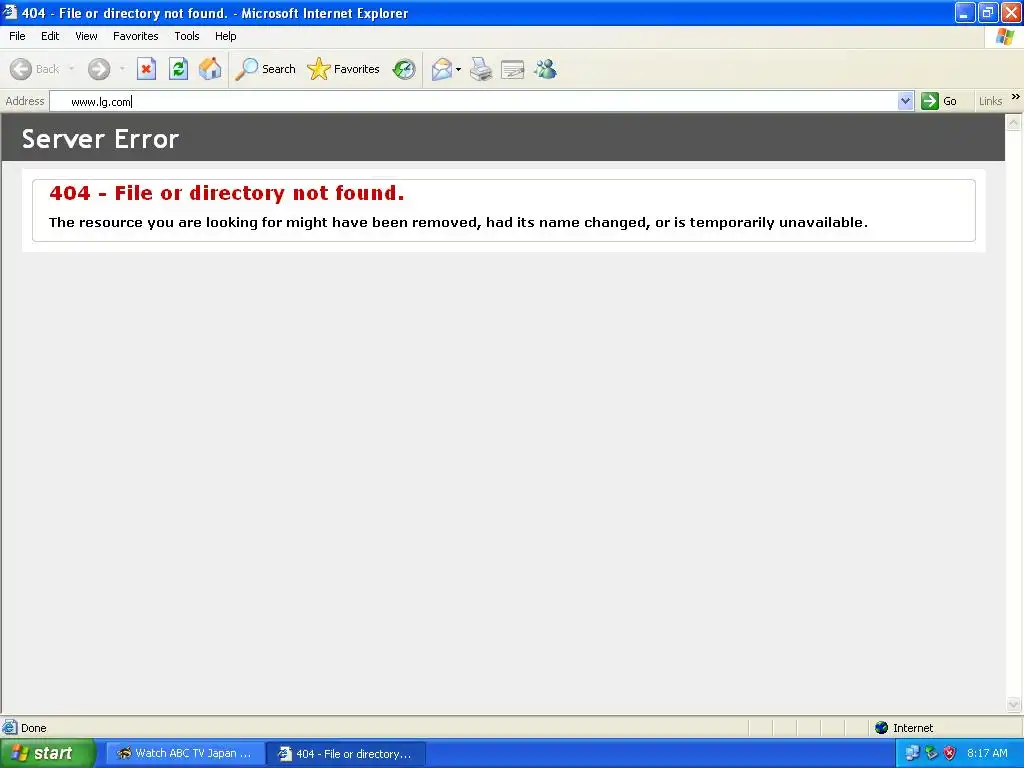This screenshot has width=1024, height=768.
Task: Expand the Mail button dropdown arrow
Action: click(x=458, y=69)
